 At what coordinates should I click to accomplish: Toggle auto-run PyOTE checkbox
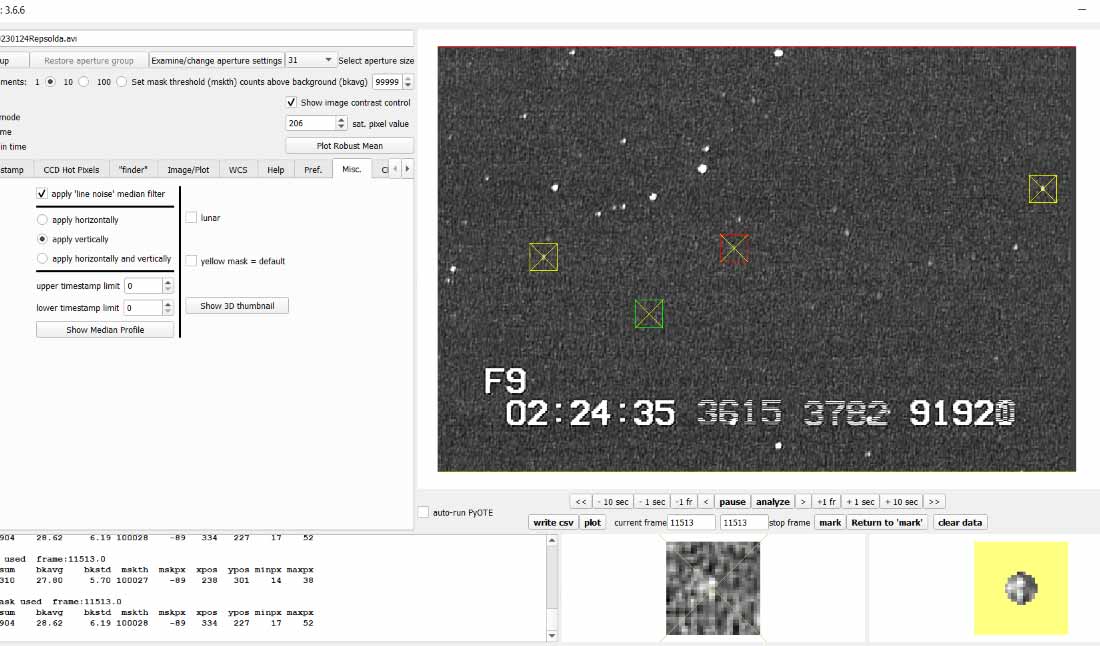[x=423, y=513]
